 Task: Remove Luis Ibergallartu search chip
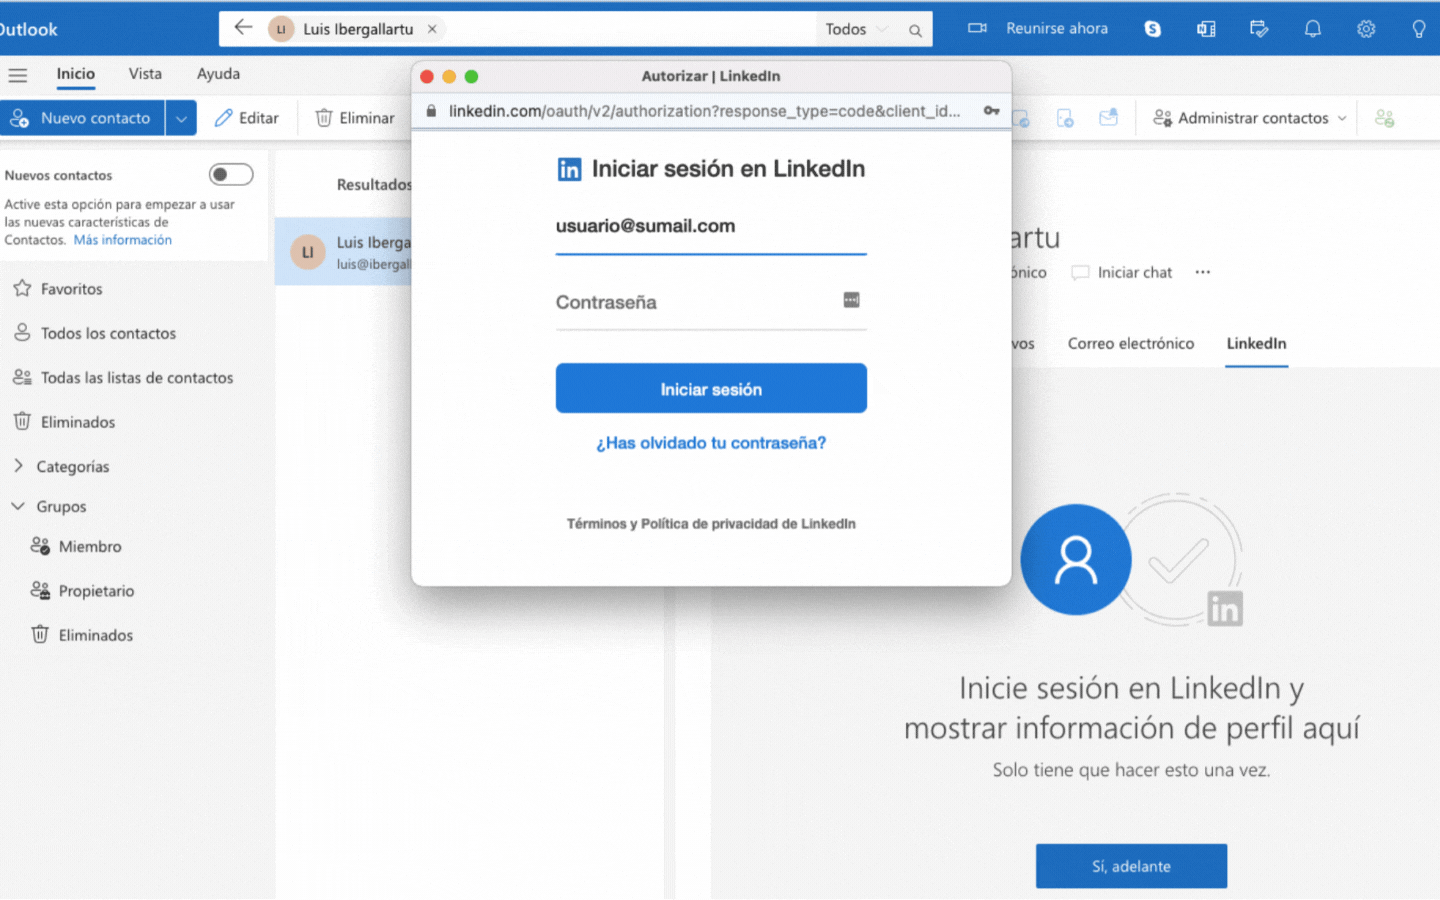[x=432, y=29]
